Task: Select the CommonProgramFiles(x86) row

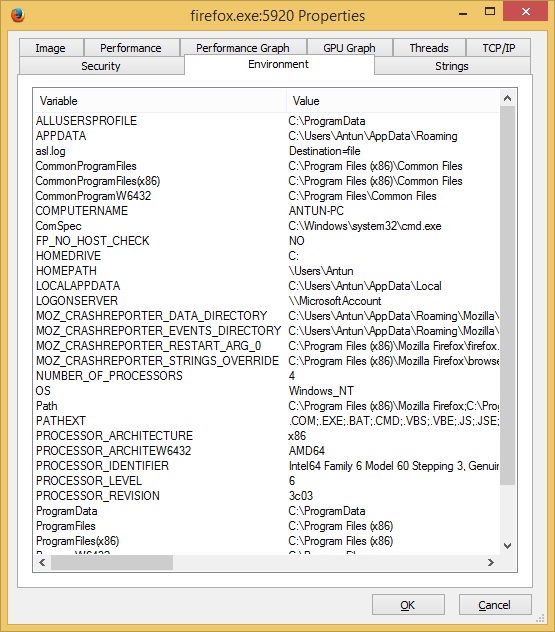Action: tap(266, 181)
